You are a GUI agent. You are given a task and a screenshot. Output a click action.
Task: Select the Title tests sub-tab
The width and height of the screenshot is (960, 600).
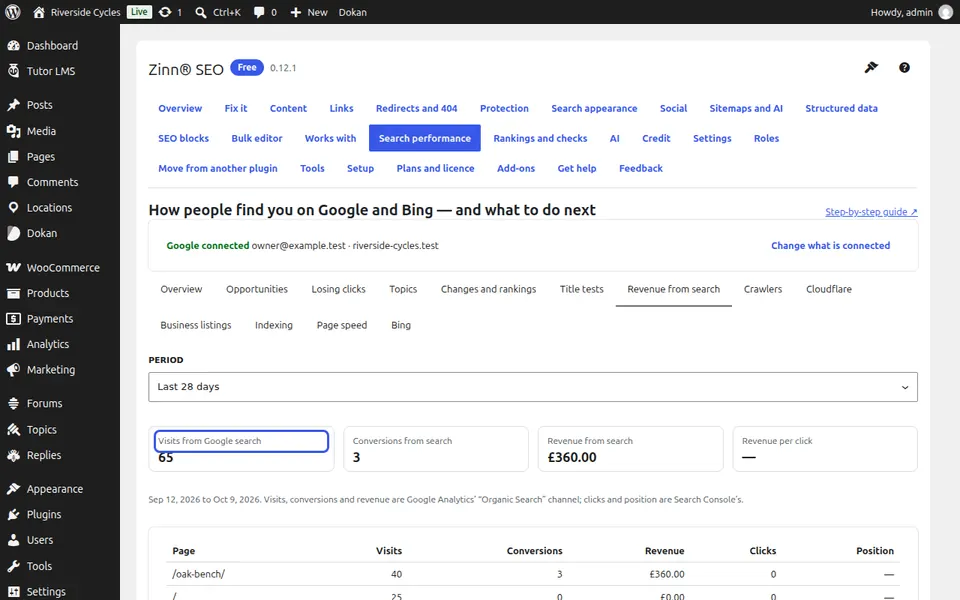[x=582, y=289]
